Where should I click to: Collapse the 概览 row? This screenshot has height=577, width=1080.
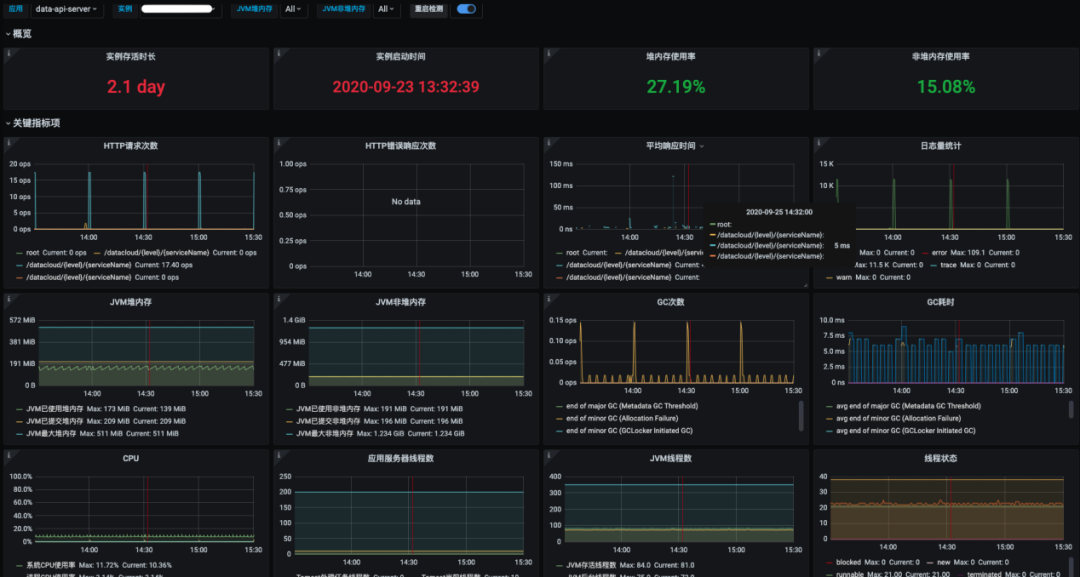[18, 34]
